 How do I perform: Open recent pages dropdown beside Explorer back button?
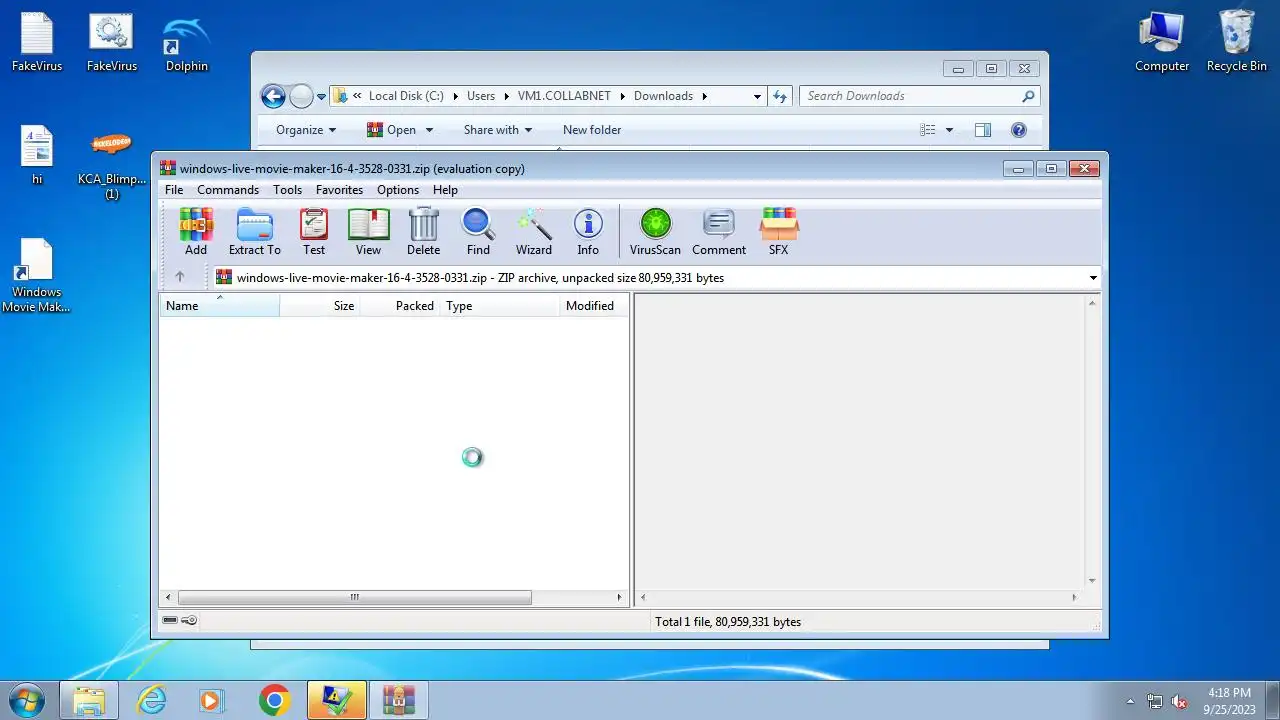pos(321,97)
